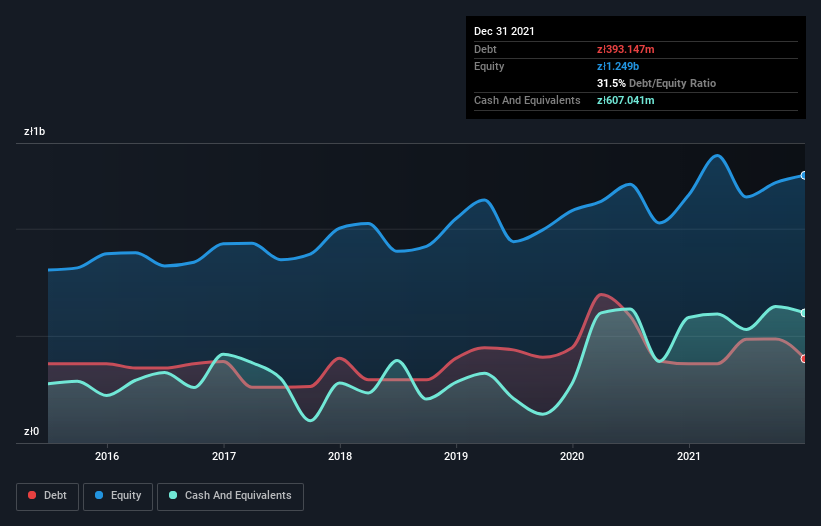Viewport: 821px width, 526px height.
Task: Click the zł0 y-axis label
Action: click(x=31, y=431)
